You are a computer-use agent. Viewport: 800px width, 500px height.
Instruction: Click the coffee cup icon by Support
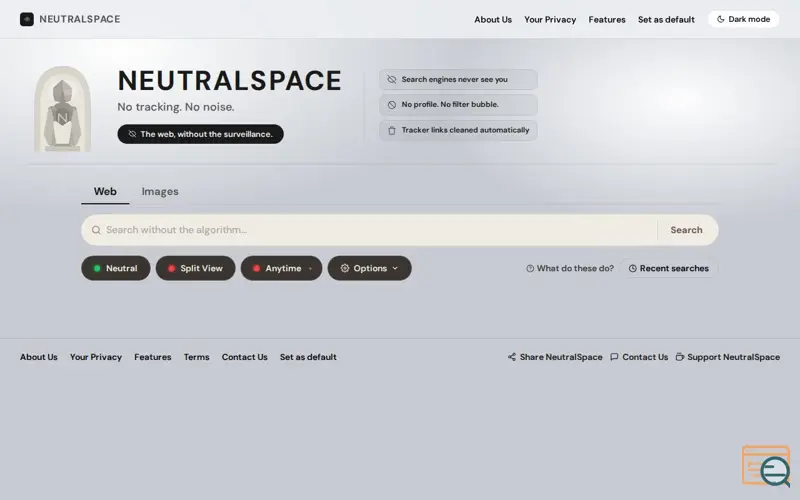[x=680, y=357]
